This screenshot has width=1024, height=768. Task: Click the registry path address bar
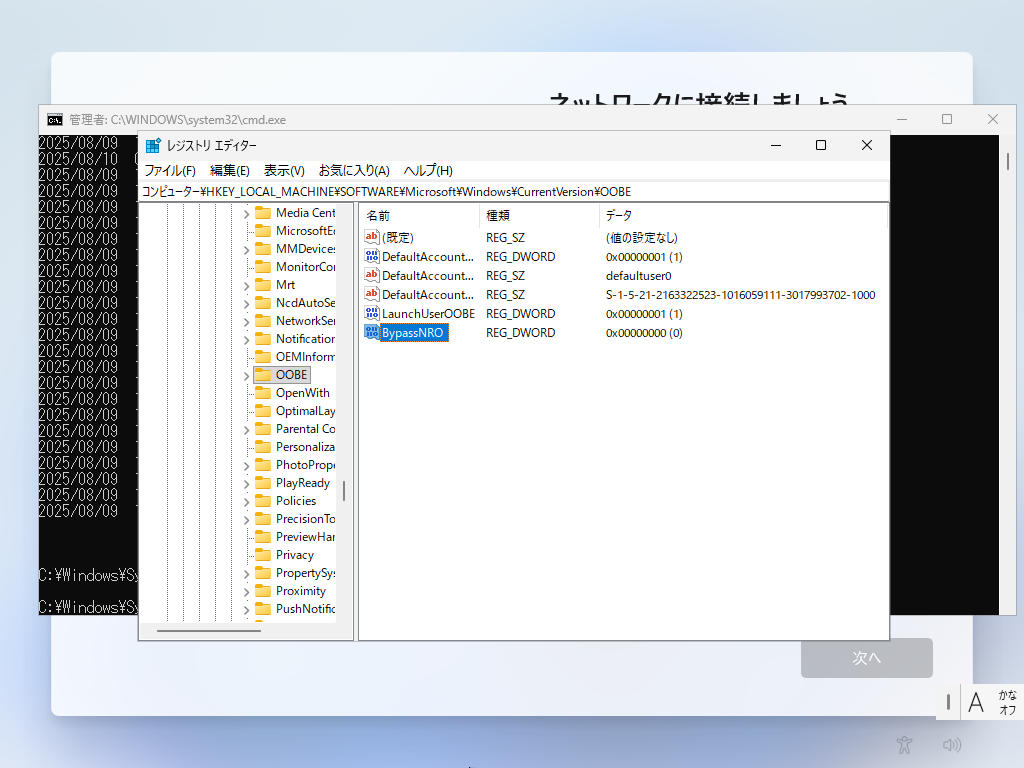tap(514, 192)
